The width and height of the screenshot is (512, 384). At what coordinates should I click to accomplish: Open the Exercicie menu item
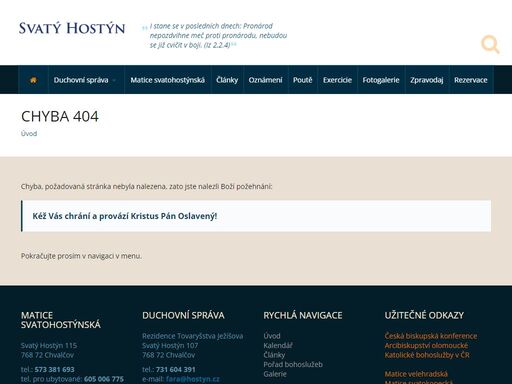[337, 80]
